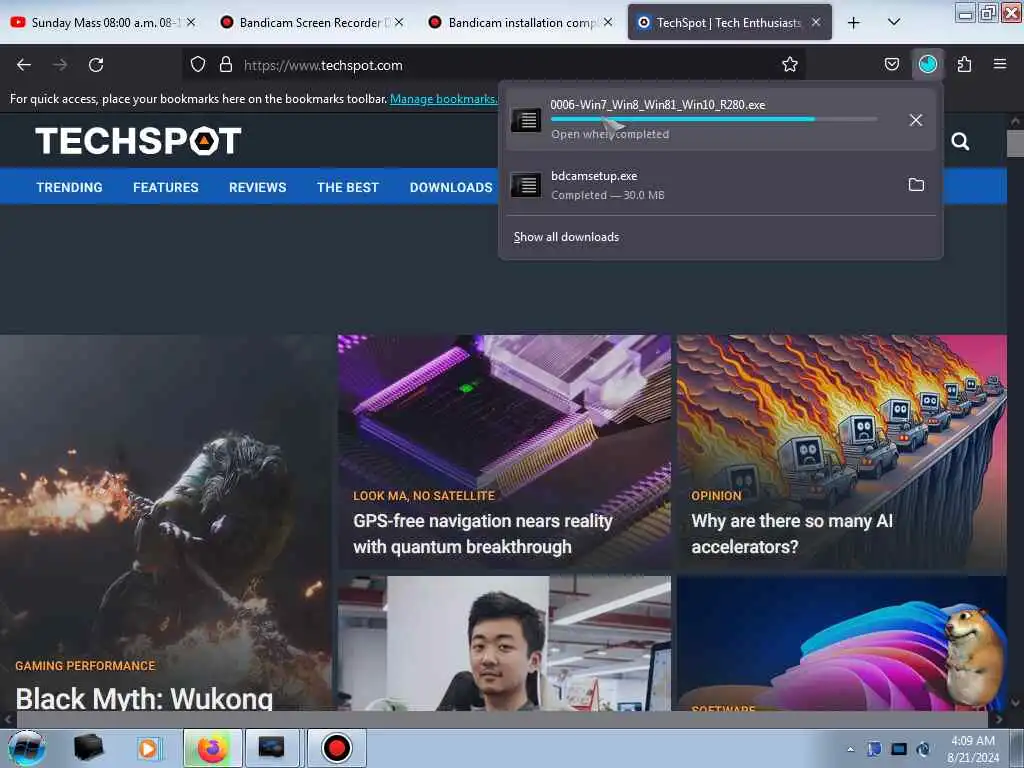This screenshot has width=1024, height=768.
Task: Click the vertical page scrollbar thumb
Action: point(1015,143)
